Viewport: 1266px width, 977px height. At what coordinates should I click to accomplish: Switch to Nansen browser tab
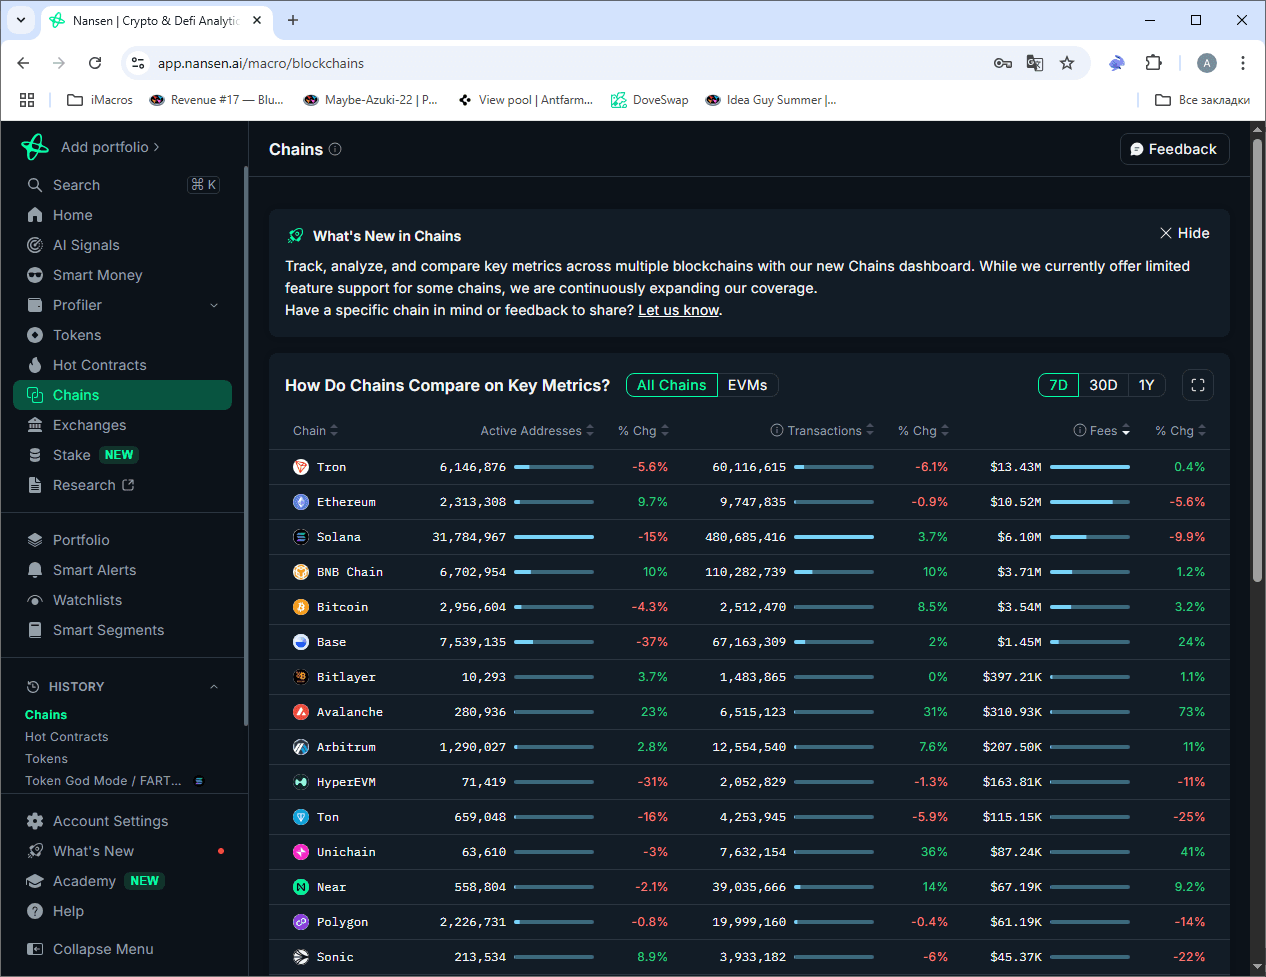point(156,20)
